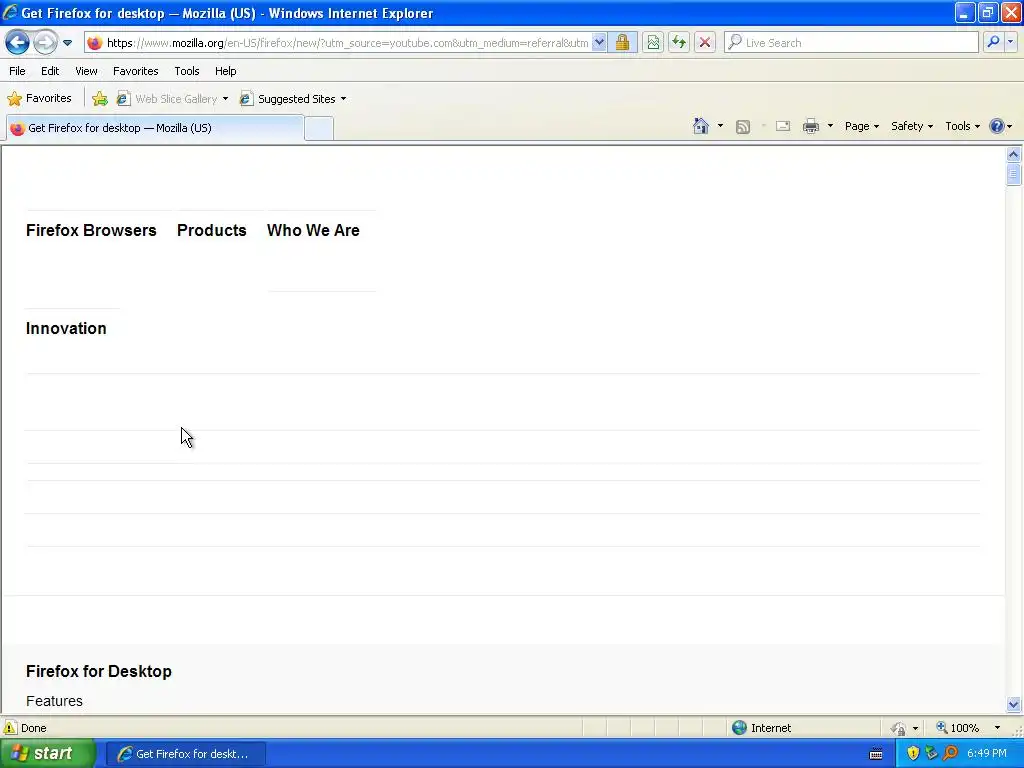The height and width of the screenshot is (768, 1024).
Task: Click the orange magnifier tray icon
Action: [x=950, y=754]
